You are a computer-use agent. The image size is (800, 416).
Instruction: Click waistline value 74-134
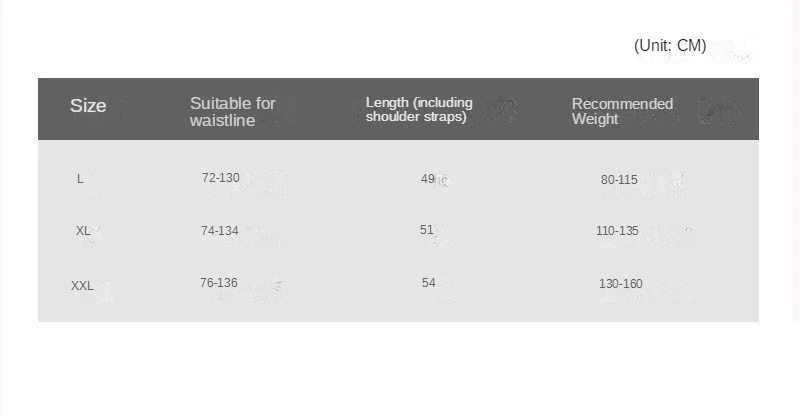219,231
